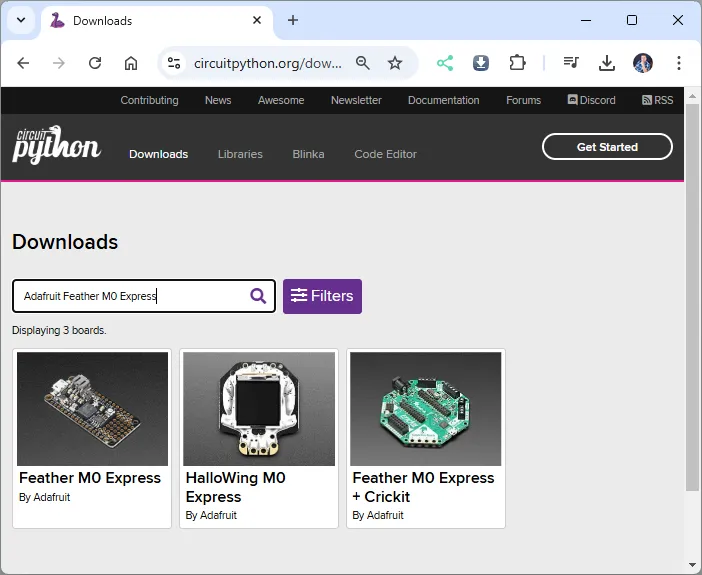This screenshot has width=702, height=575.
Task: Go to the browser home page
Action: coord(131,63)
